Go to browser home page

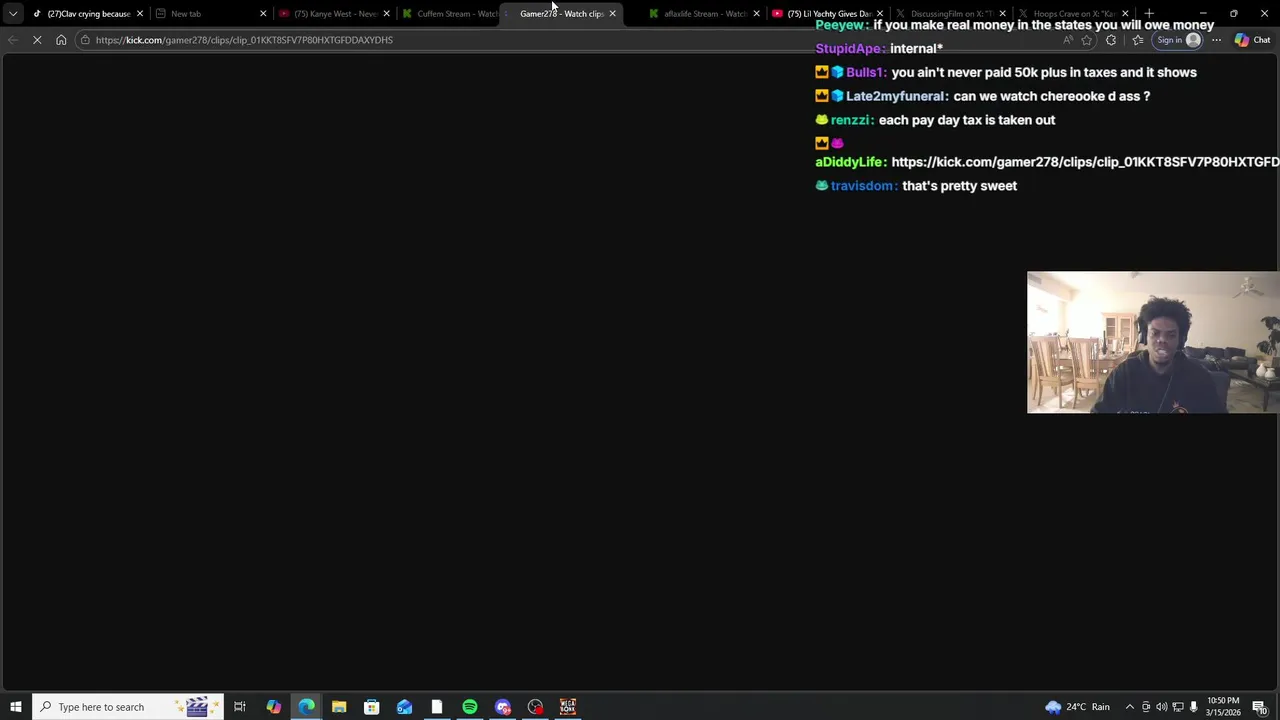tap(61, 40)
